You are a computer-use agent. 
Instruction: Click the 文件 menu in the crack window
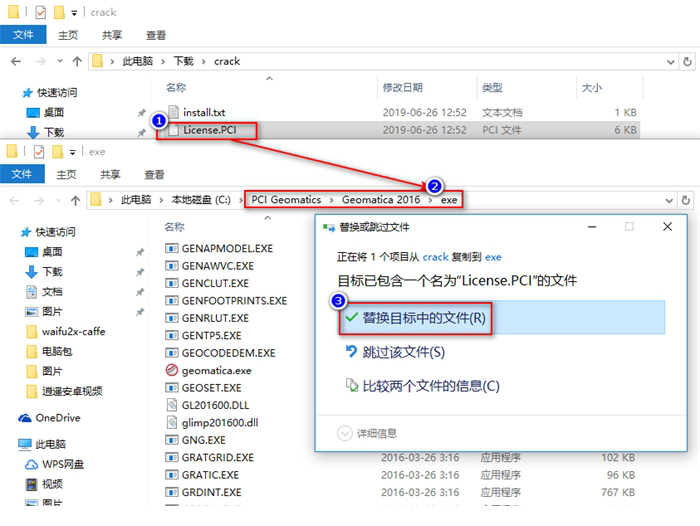pos(21,34)
